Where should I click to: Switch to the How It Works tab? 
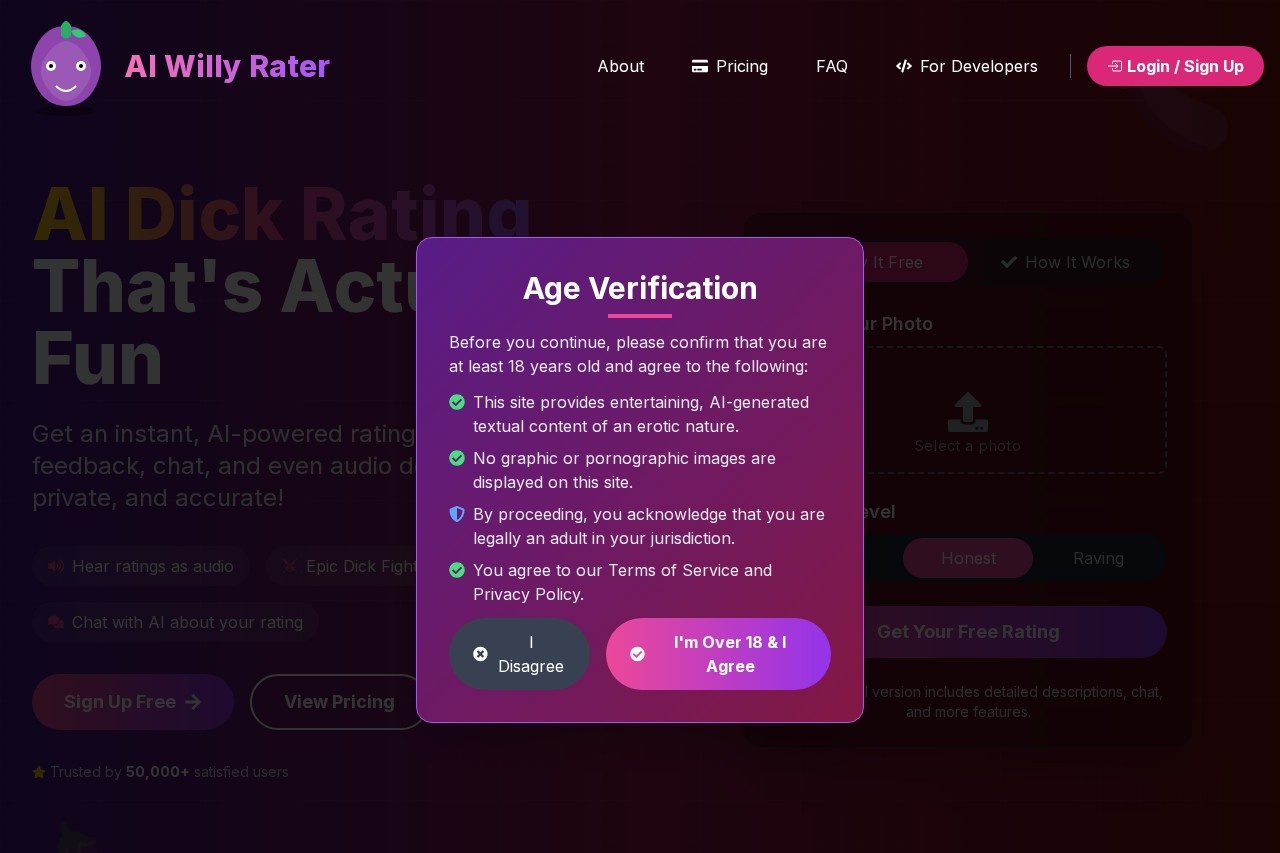tap(1066, 262)
